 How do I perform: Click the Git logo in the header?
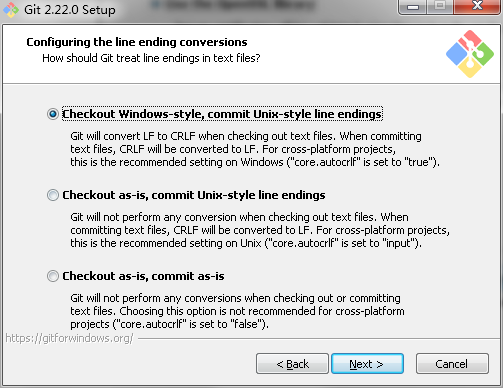point(470,54)
